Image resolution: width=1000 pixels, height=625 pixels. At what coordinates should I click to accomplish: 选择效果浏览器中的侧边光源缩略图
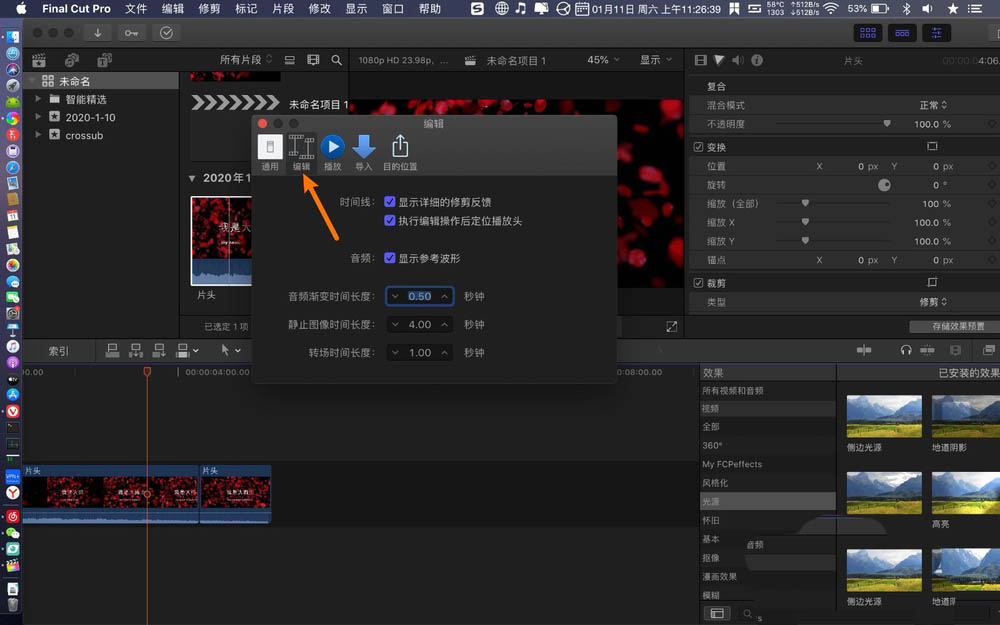tap(883, 414)
